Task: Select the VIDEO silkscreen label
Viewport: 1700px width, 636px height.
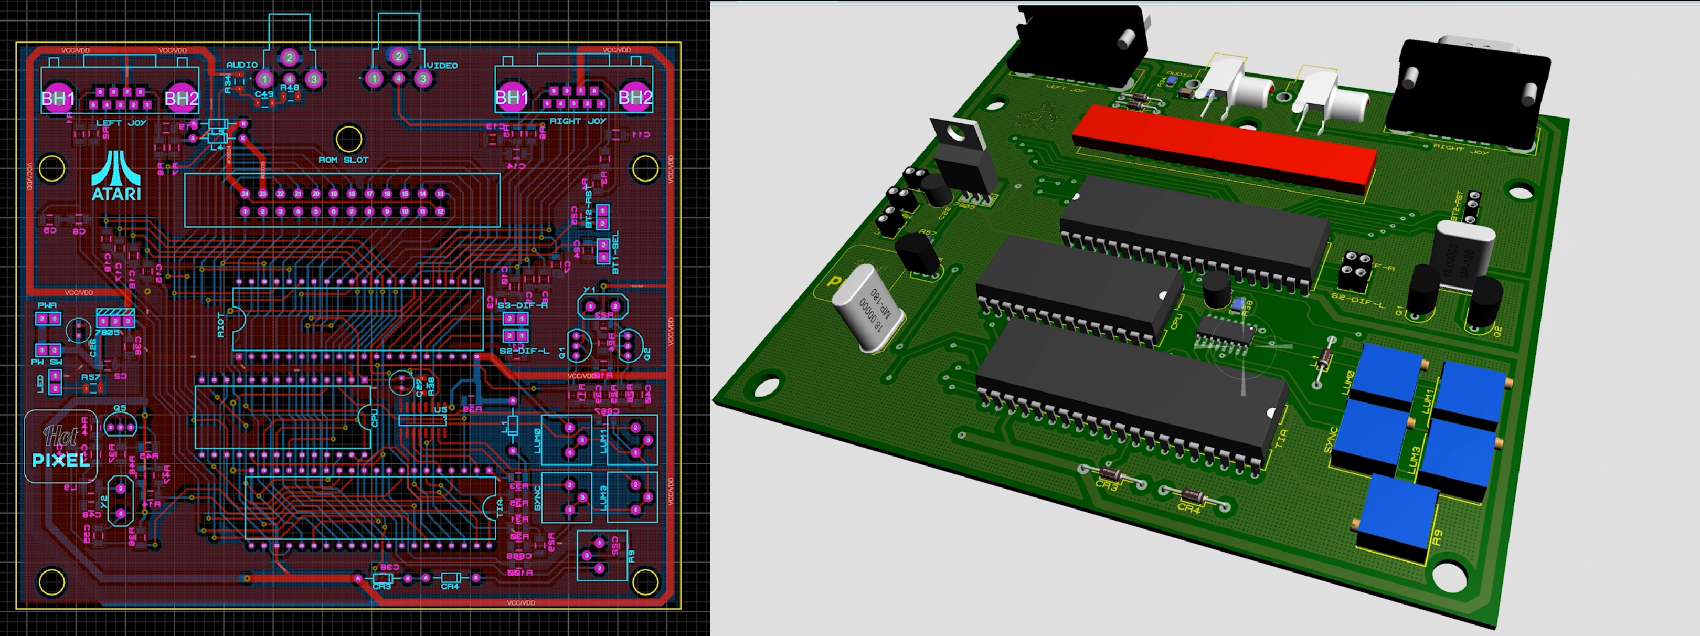Action: pyautogui.click(x=442, y=66)
